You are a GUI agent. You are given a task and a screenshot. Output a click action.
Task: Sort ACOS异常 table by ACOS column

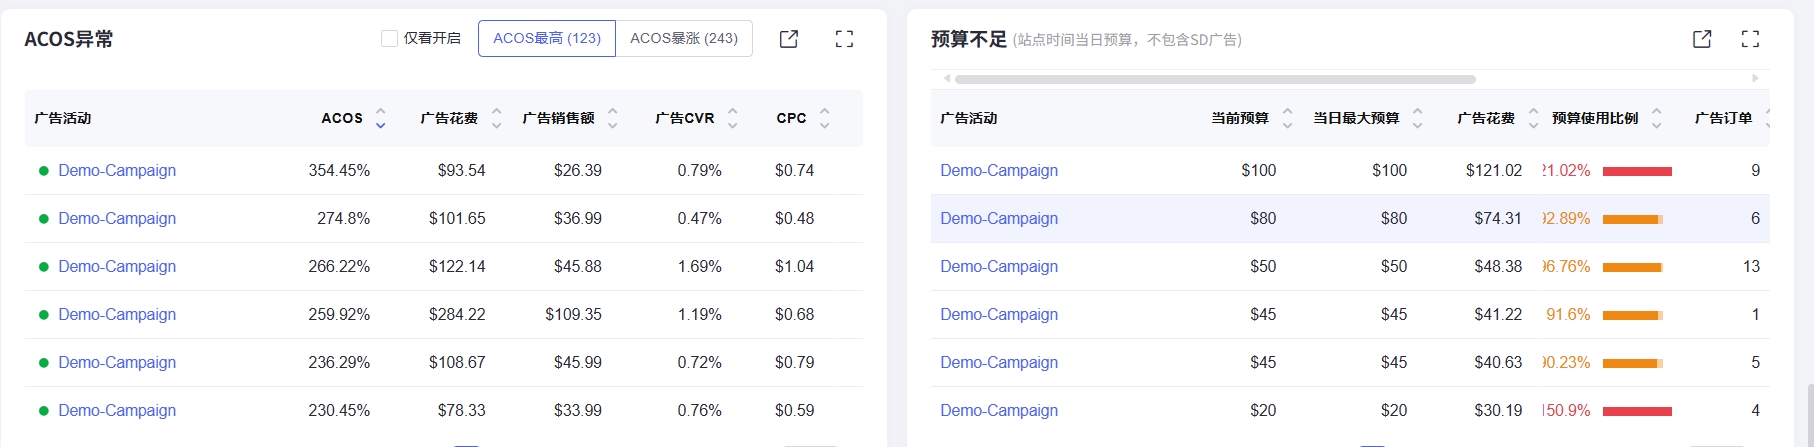[x=380, y=118]
